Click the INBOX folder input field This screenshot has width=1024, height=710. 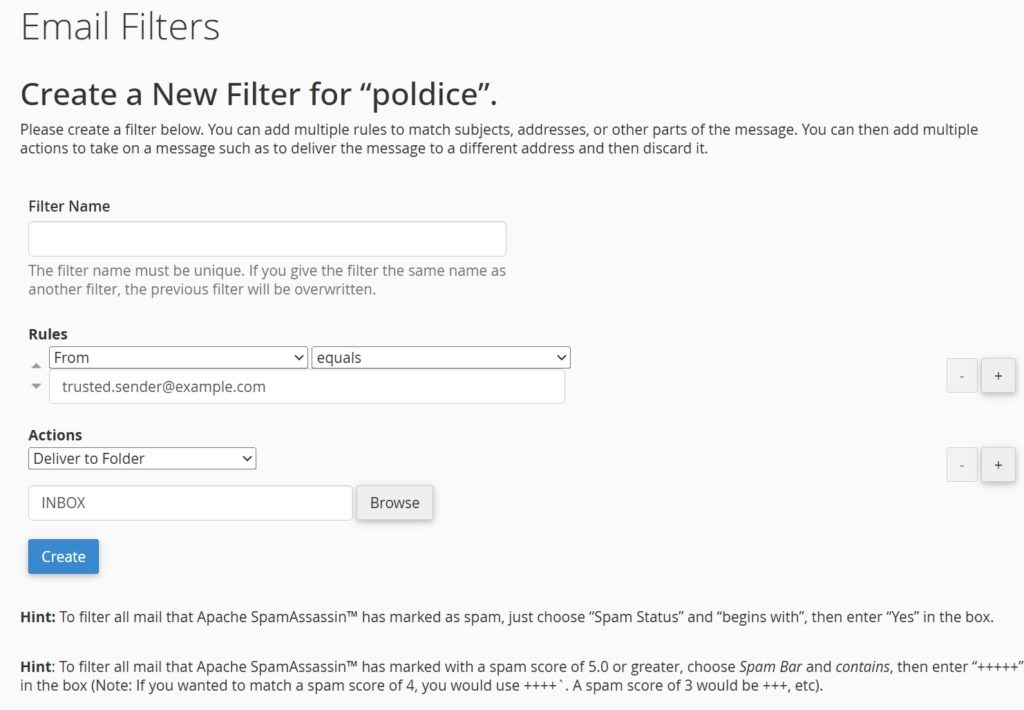pos(190,503)
